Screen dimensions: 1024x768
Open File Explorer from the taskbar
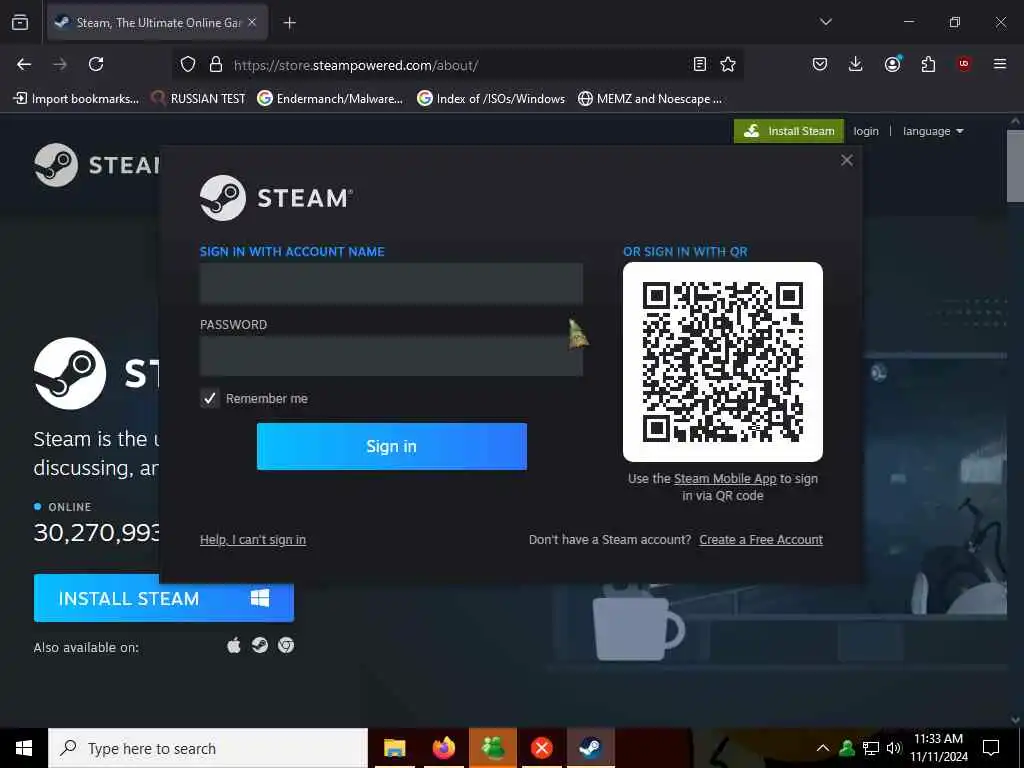394,748
